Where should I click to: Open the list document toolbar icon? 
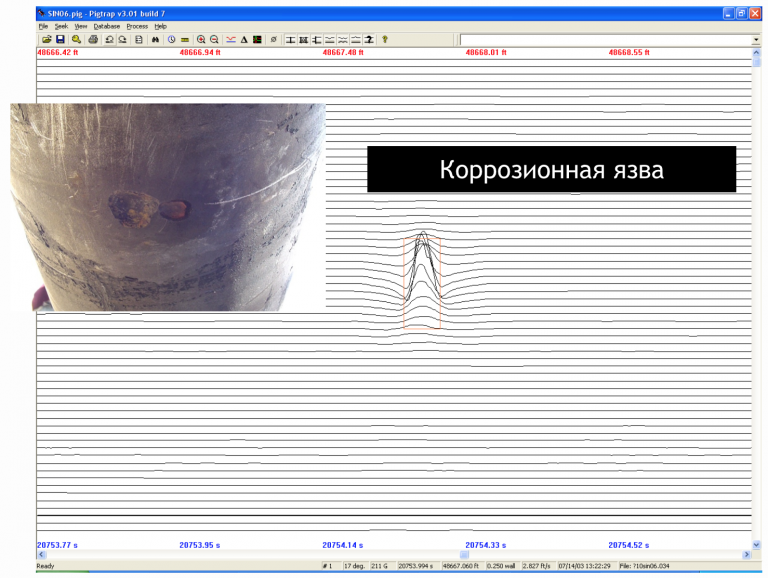139,40
